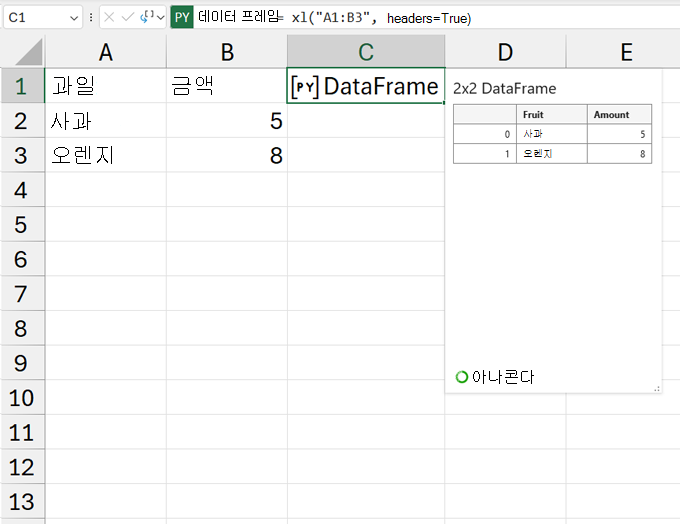Select row 2 header
This screenshot has width=680, height=524.
(x=22, y=121)
